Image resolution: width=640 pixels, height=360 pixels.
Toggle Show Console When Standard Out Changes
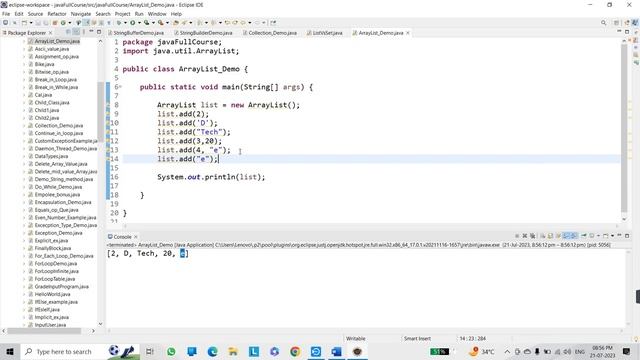[x=566, y=236]
